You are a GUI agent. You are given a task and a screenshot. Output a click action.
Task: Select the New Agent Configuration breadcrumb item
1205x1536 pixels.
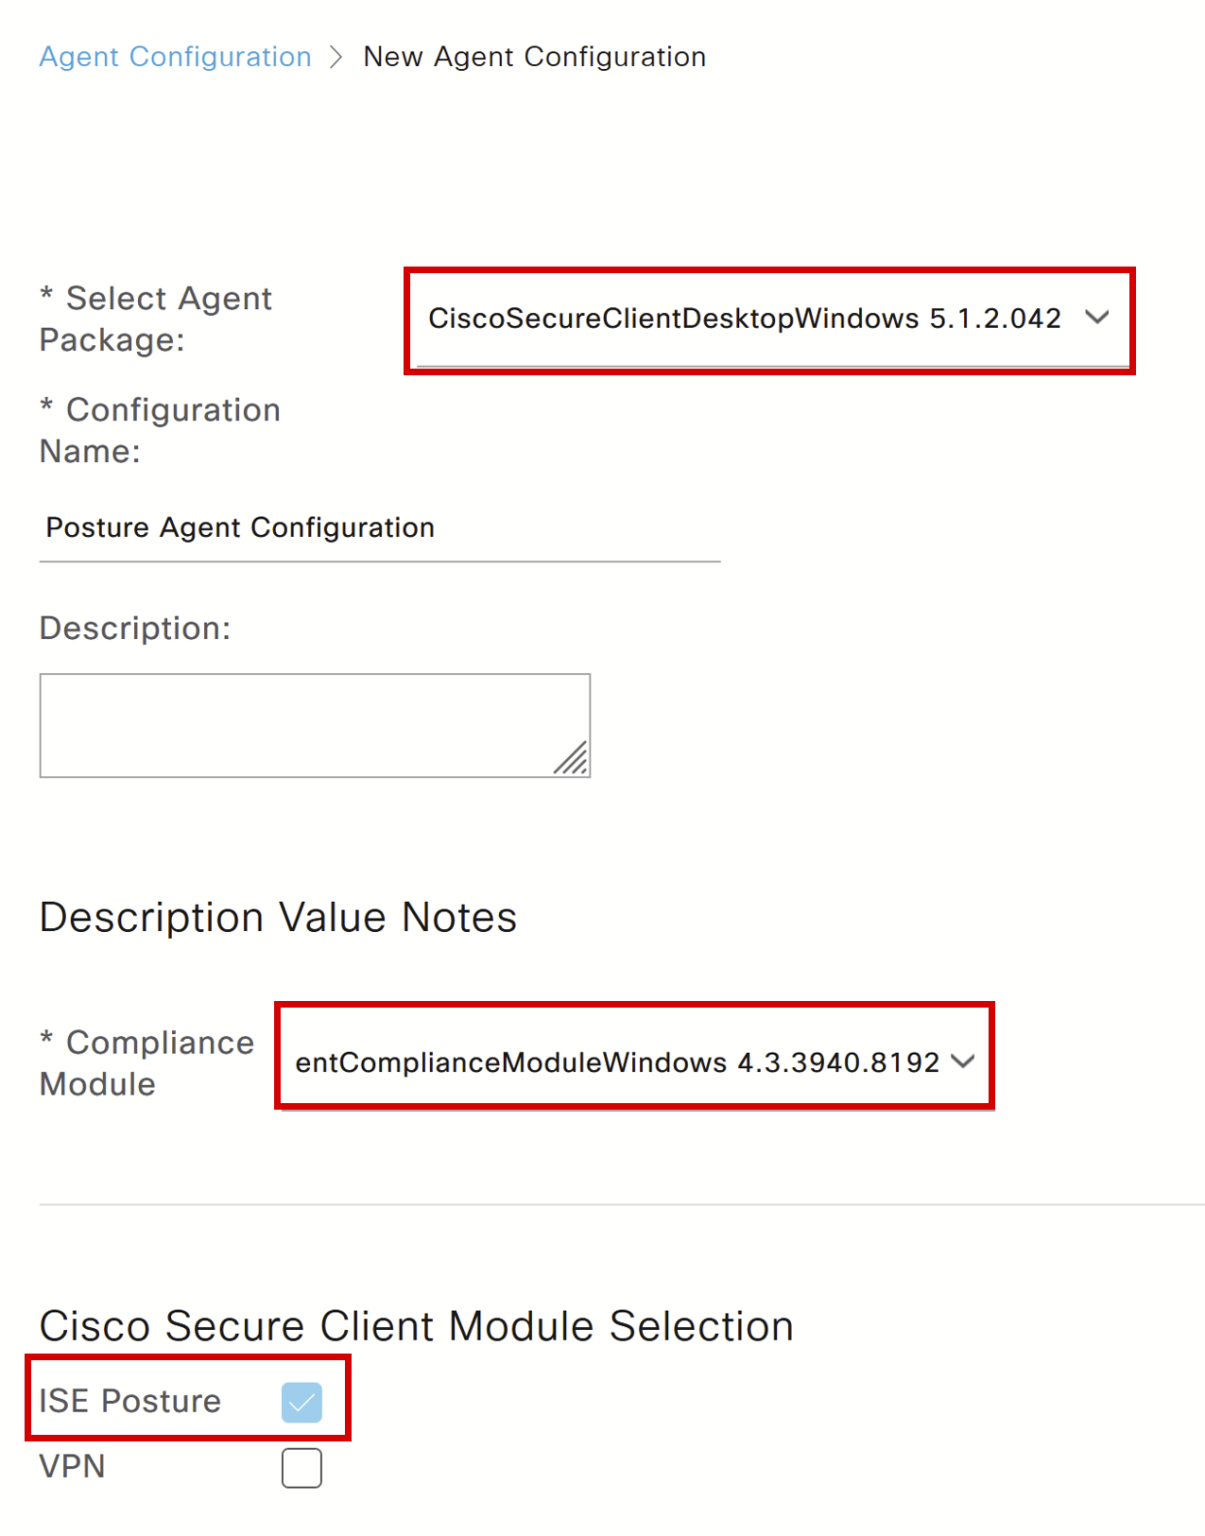[535, 57]
